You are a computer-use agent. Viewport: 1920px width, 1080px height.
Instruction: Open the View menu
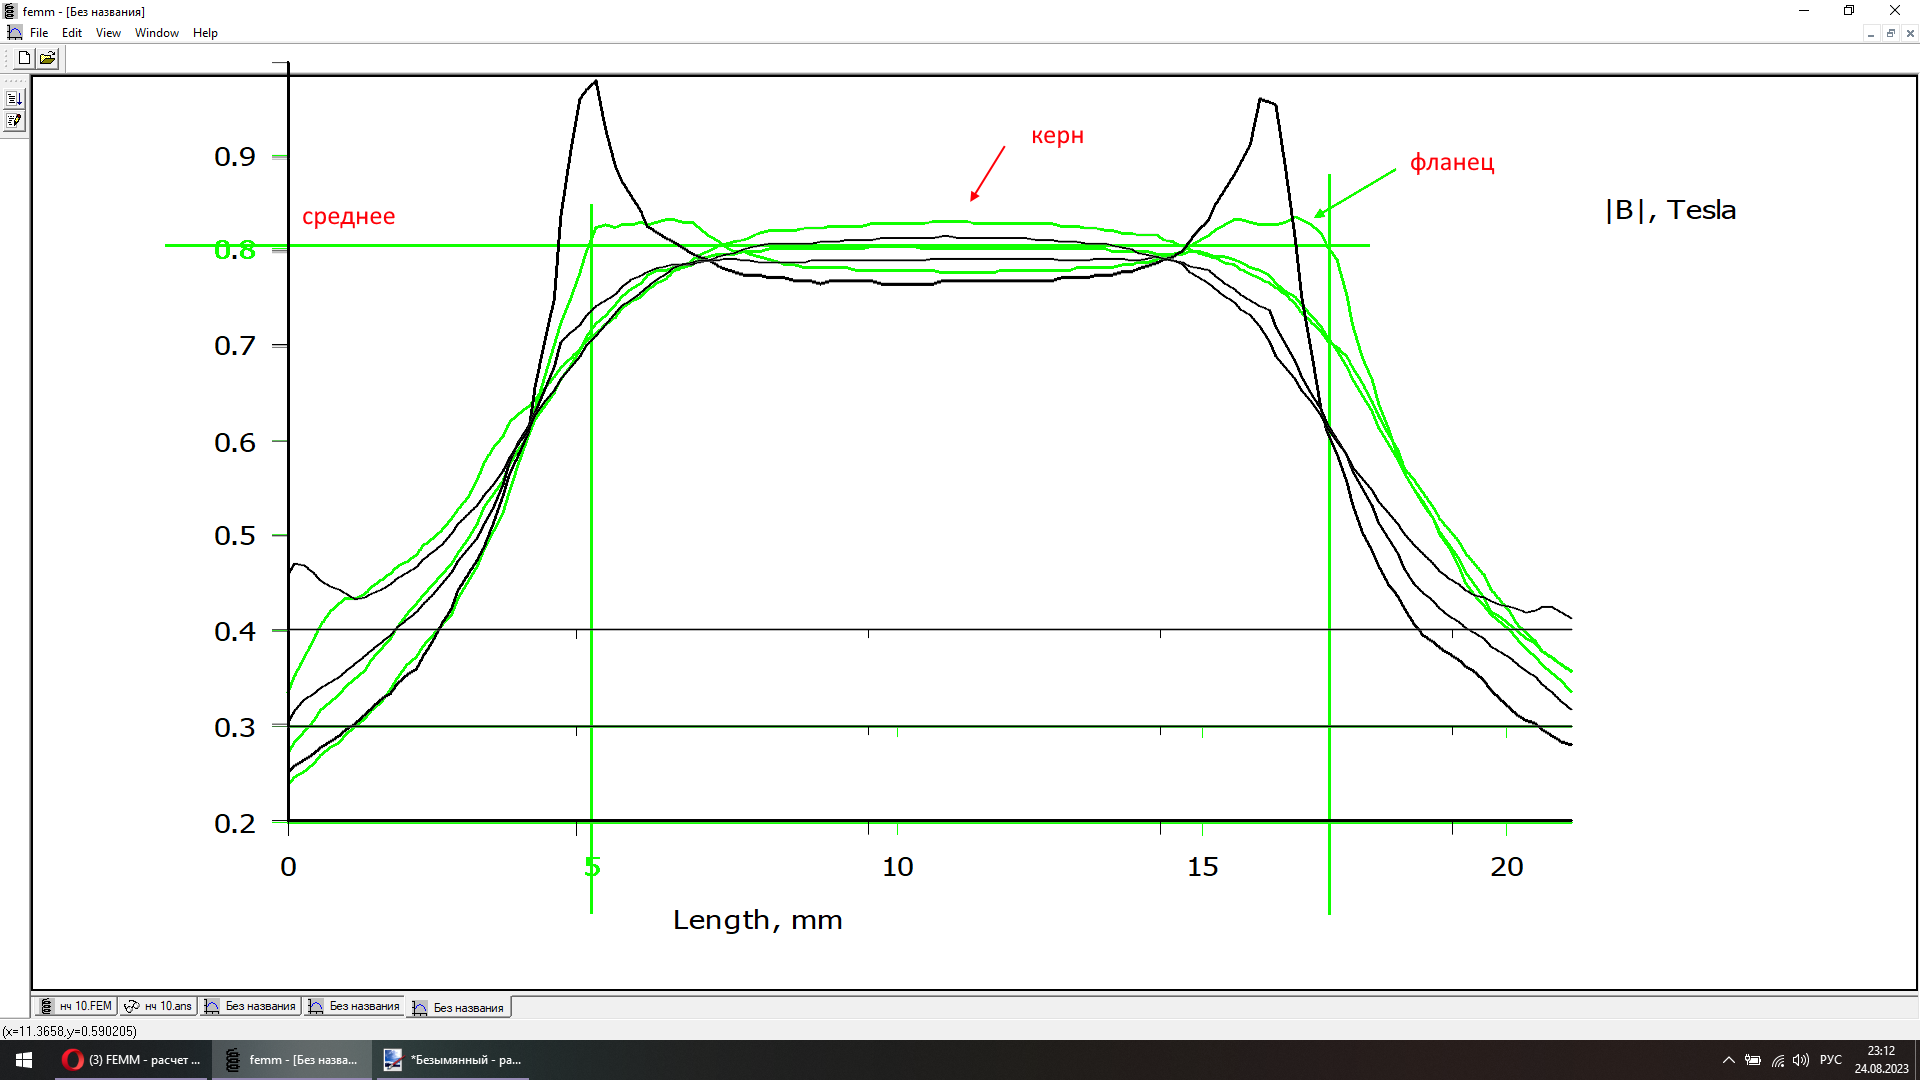click(x=108, y=33)
